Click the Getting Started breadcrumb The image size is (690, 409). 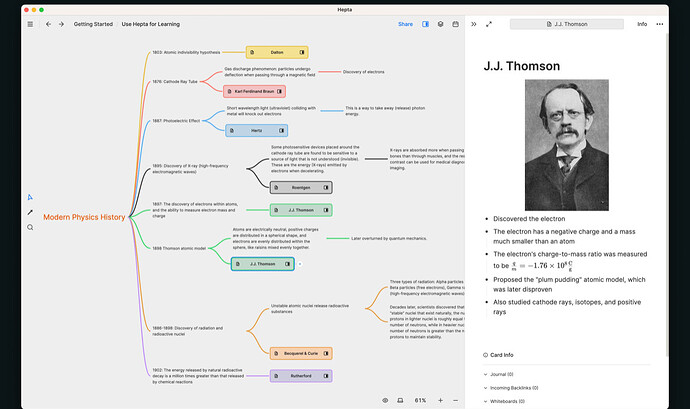click(x=93, y=24)
